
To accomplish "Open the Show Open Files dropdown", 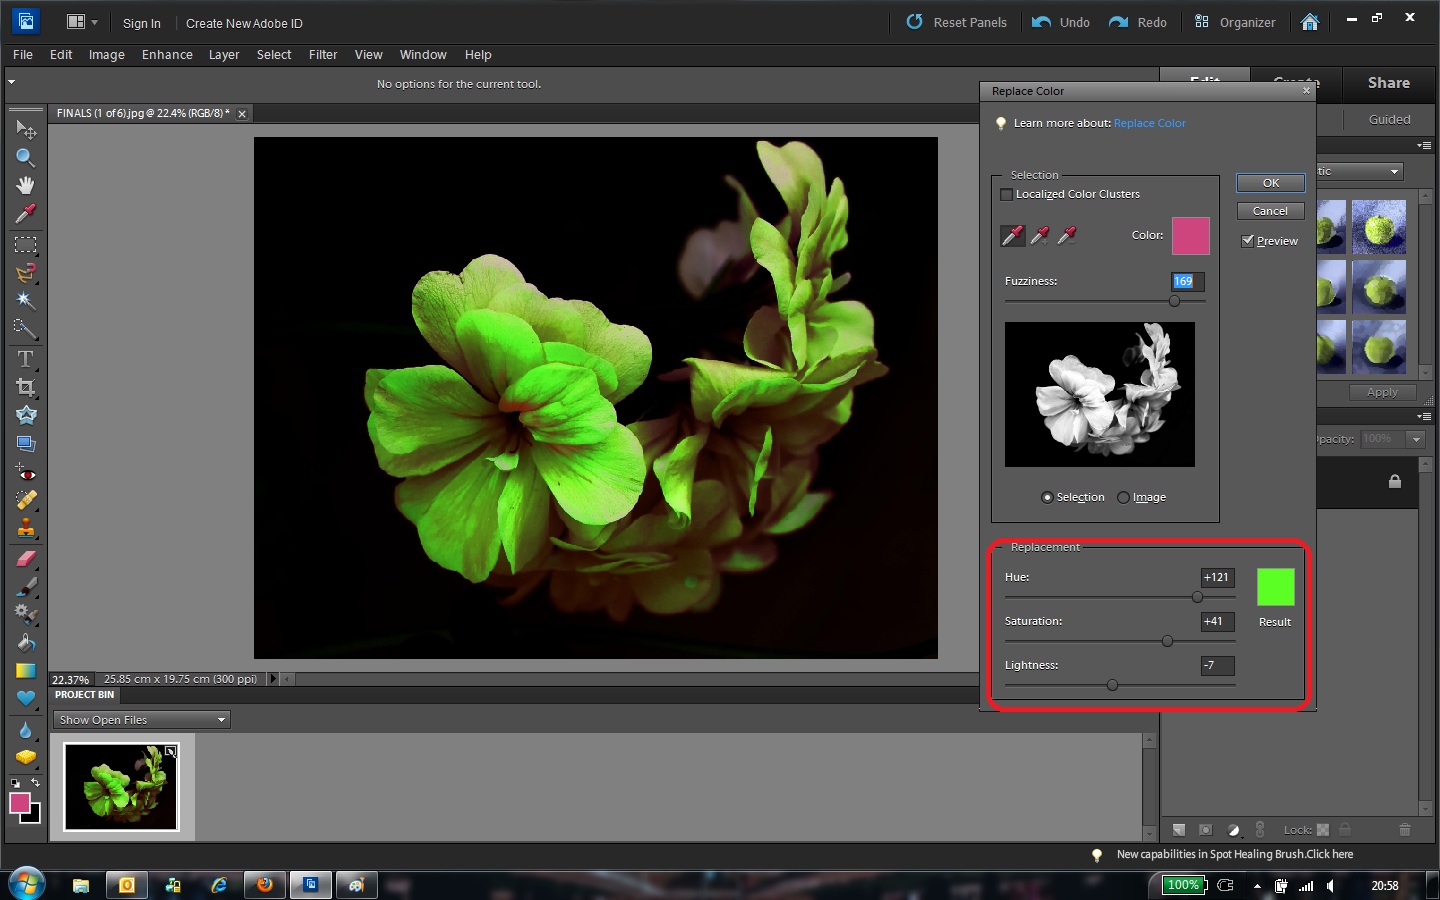I will (142, 720).
